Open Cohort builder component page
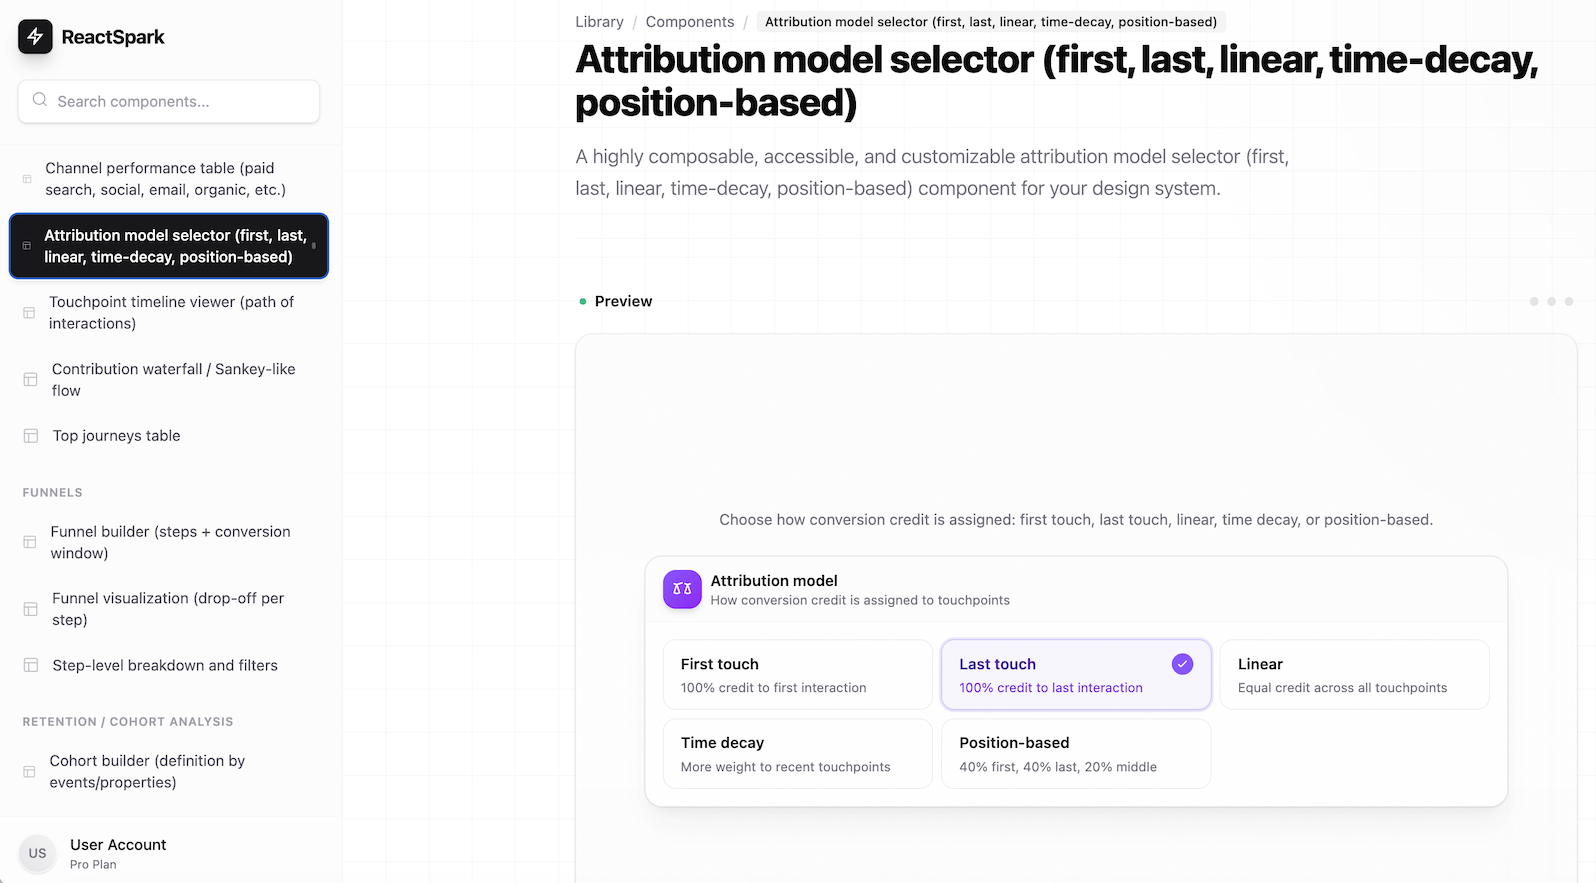 pyautogui.click(x=148, y=771)
